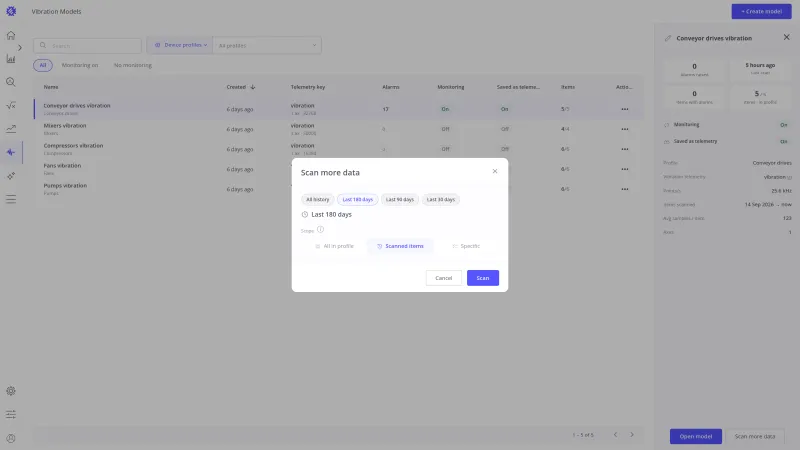The height and width of the screenshot is (450, 800).
Task: Click the Name column header
Action: 51,87
